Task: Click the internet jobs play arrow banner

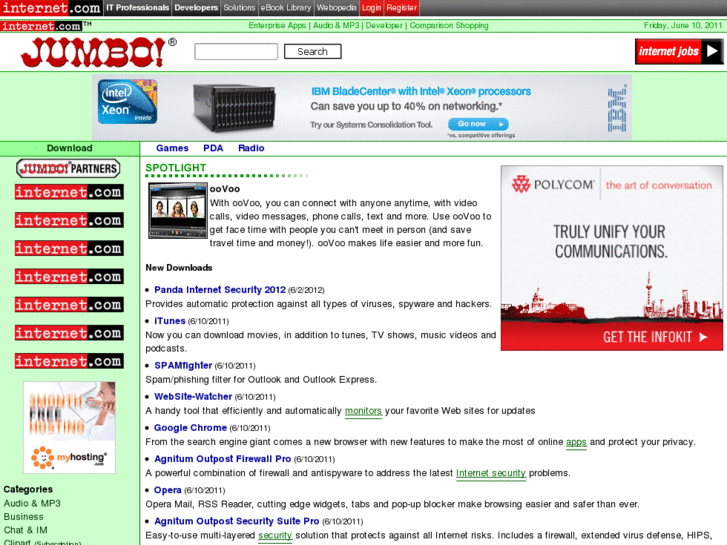Action: [x=679, y=51]
